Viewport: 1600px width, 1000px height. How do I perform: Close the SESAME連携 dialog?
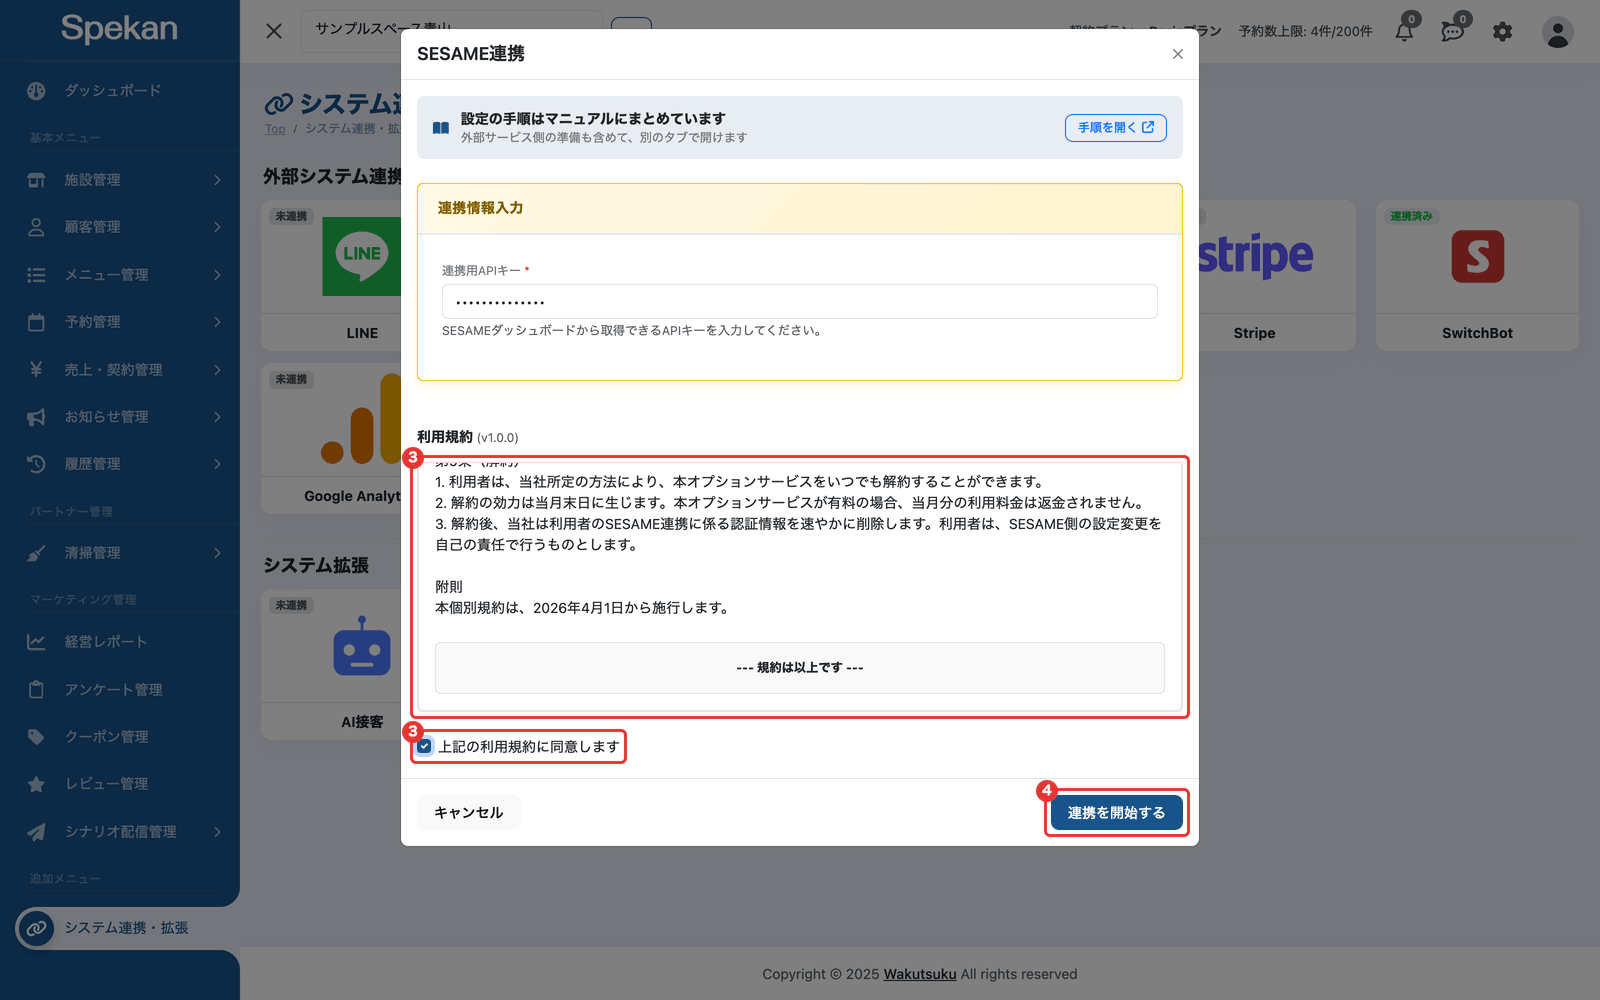(1178, 54)
